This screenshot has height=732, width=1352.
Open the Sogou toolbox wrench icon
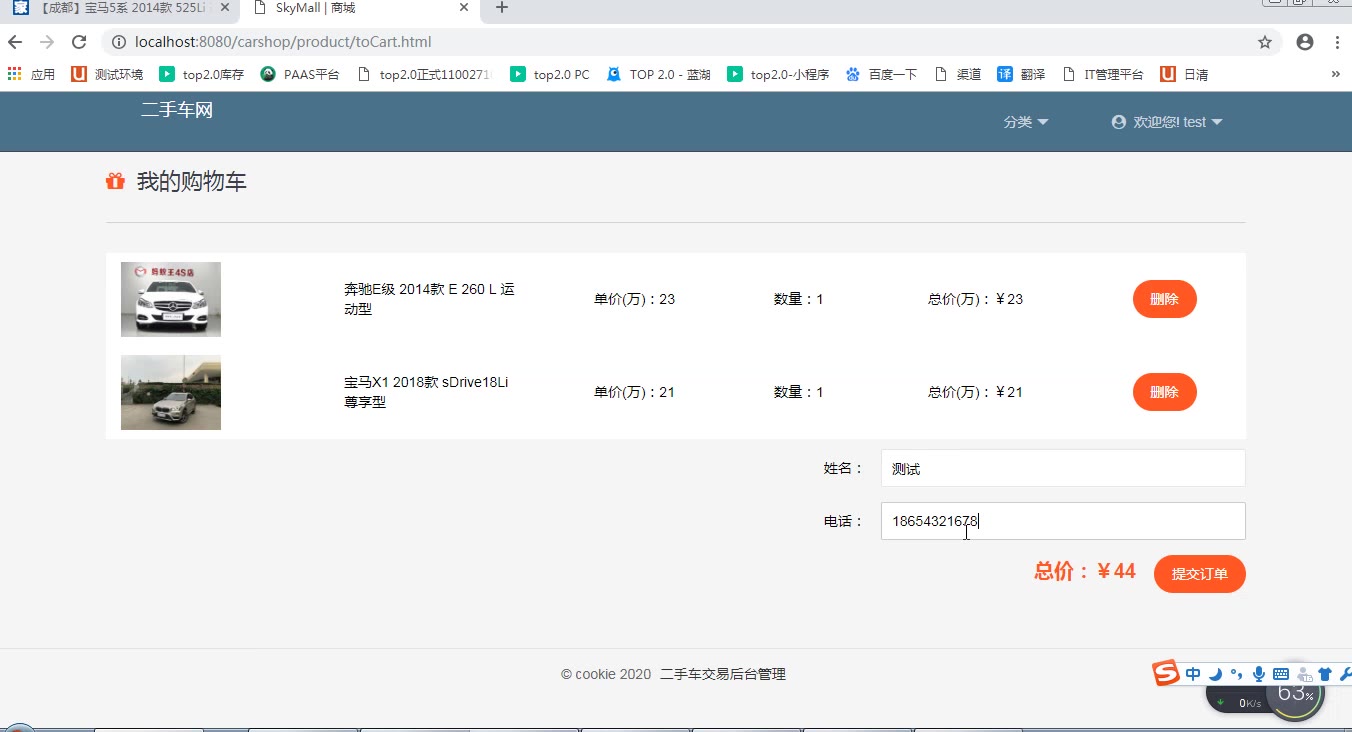point(1345,674)
